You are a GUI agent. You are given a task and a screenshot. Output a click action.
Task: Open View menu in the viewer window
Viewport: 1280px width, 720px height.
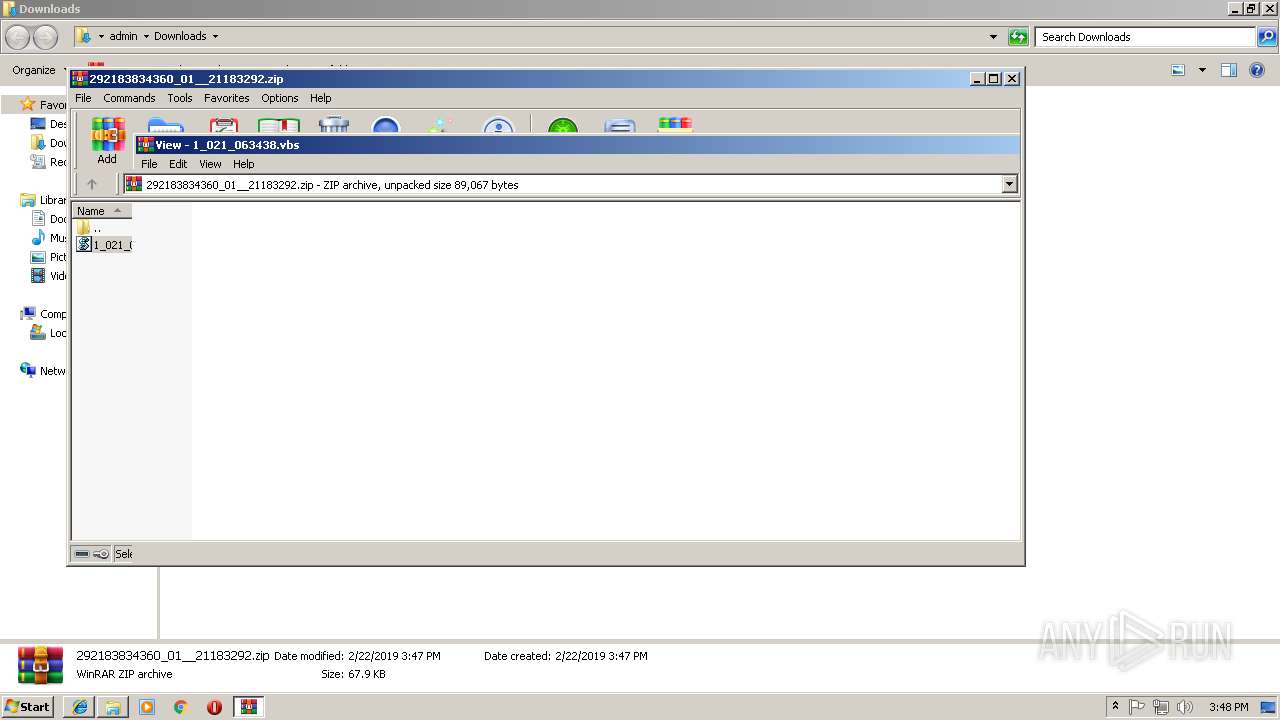(210, 164)
